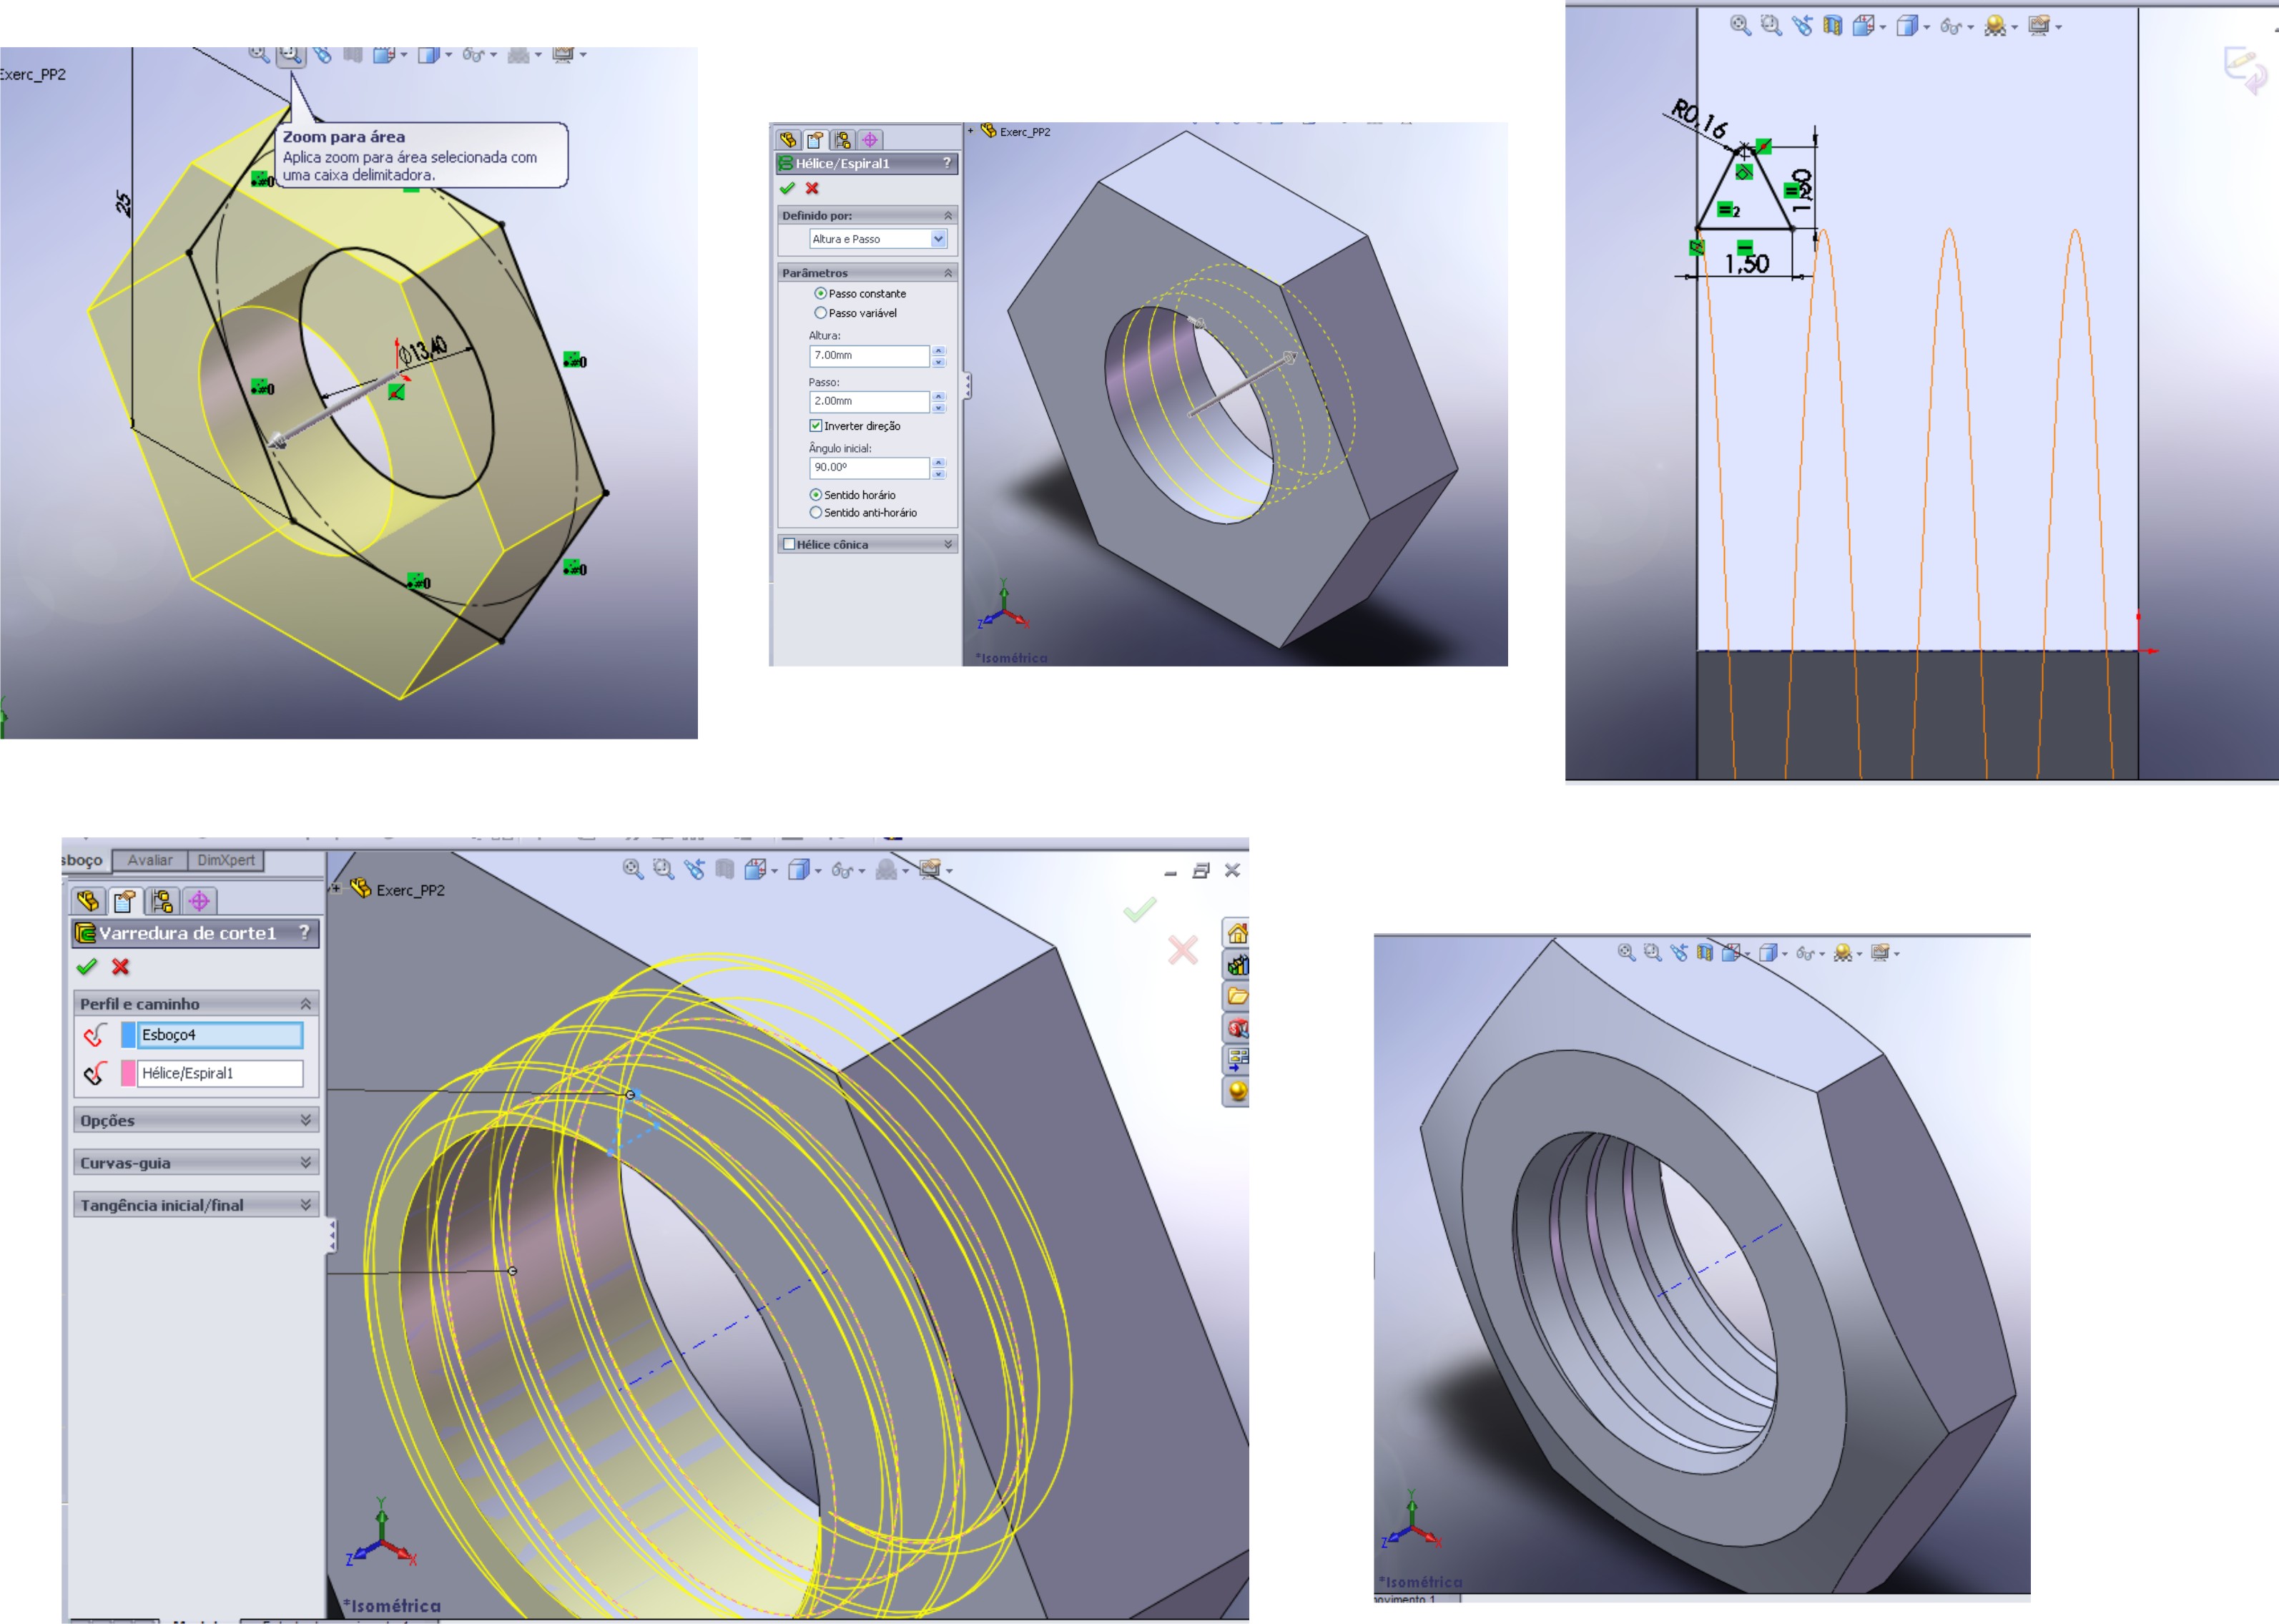This screenshot has width=2279, height=1624.
Task: Open DimXpertManager crosshair icon in Hélice panel
Action: 869,140
